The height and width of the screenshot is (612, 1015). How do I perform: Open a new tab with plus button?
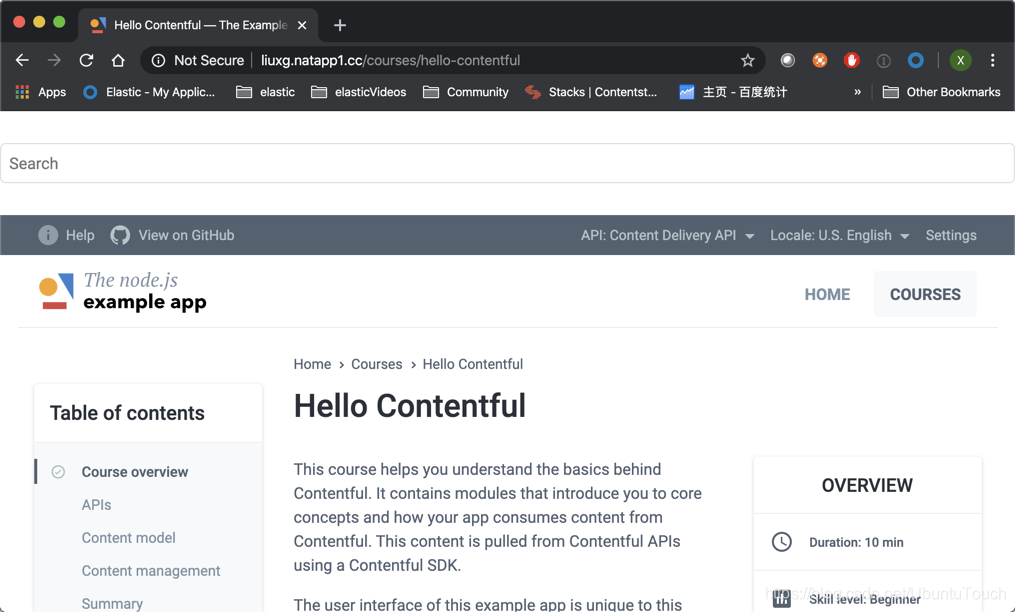(x=340, y=25)
